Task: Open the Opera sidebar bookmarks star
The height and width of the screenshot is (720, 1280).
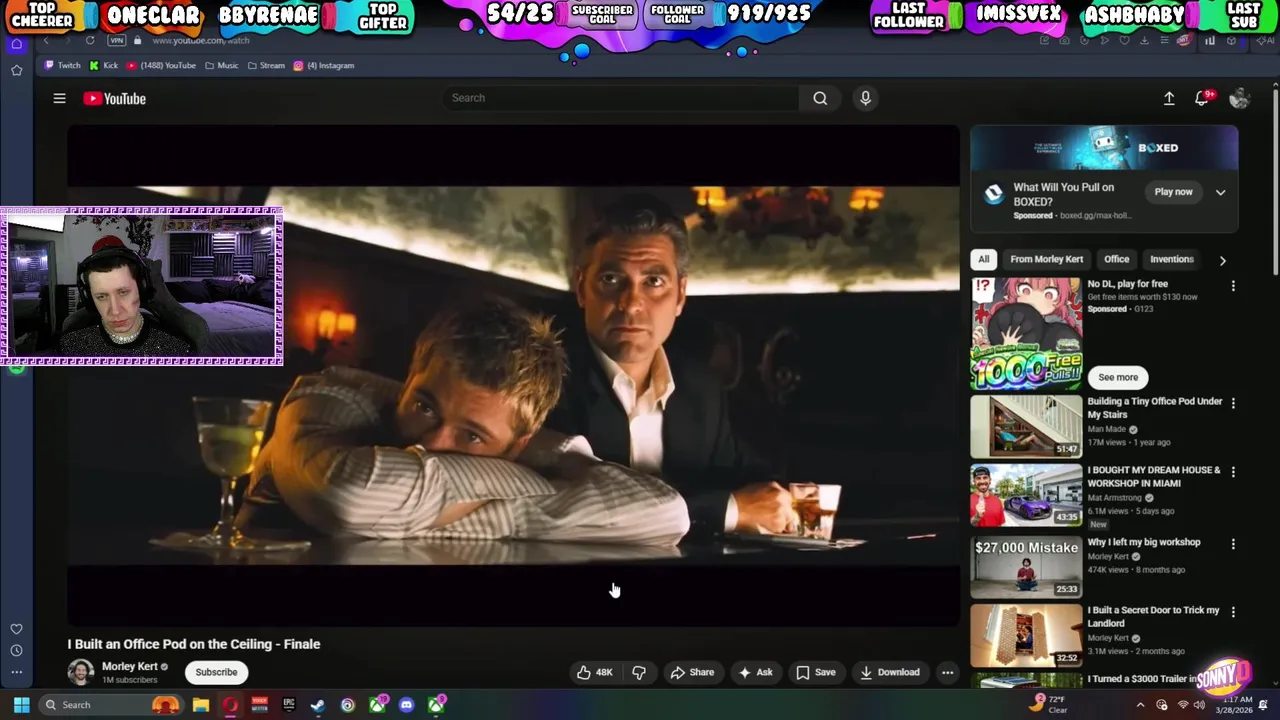Action: [x=16, y=70]
